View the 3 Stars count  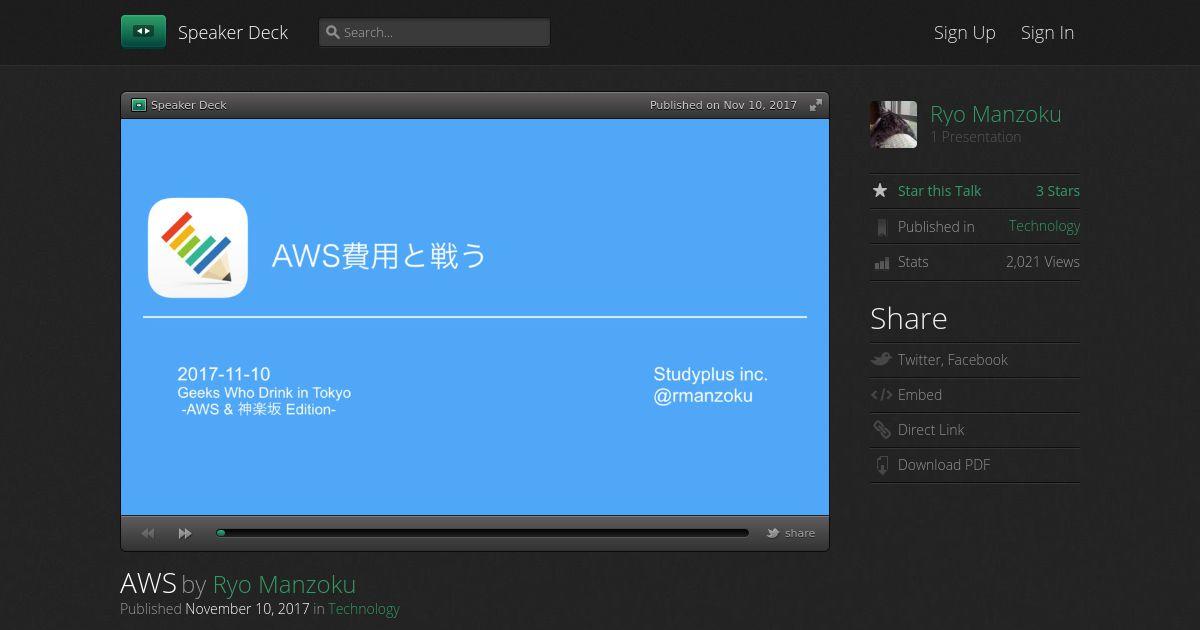[x=1057, y=191]
